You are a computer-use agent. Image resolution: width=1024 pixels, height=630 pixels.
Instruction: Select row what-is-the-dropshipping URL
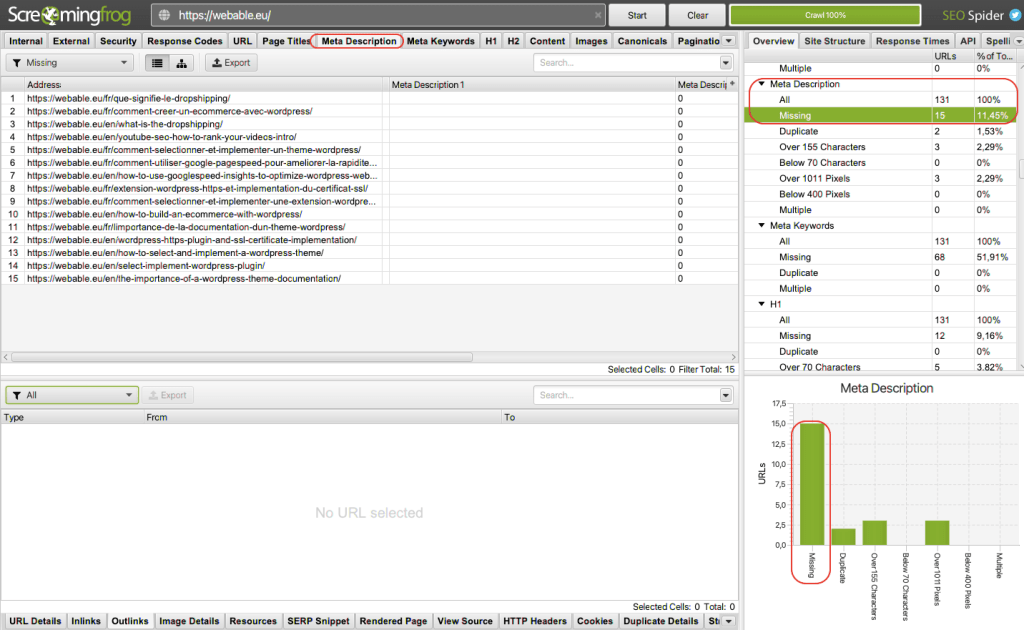370,124
